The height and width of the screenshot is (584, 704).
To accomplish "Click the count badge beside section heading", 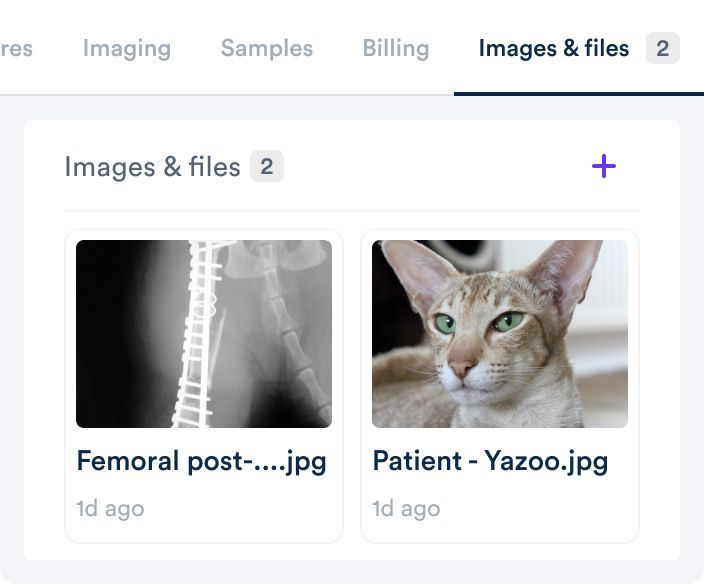I will point(267,166).
